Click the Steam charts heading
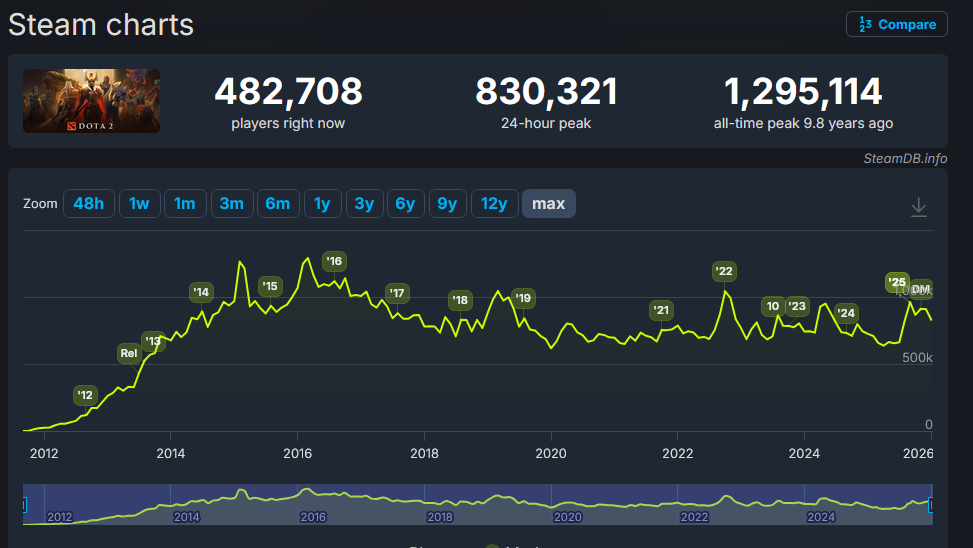 click(101, 25)
